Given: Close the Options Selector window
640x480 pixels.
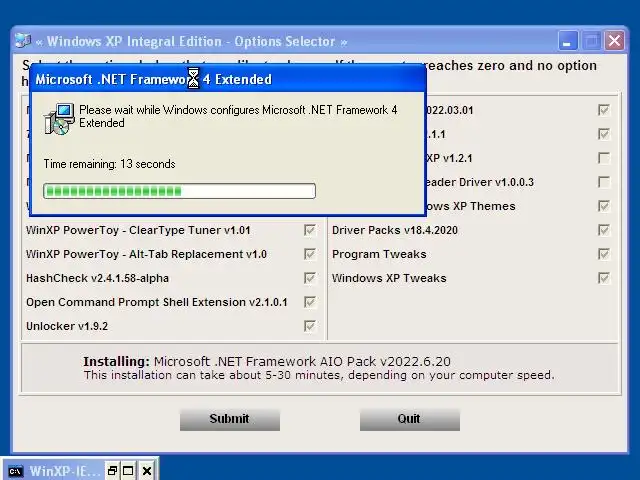Looking at the screenshot, I should pos(614,41).
